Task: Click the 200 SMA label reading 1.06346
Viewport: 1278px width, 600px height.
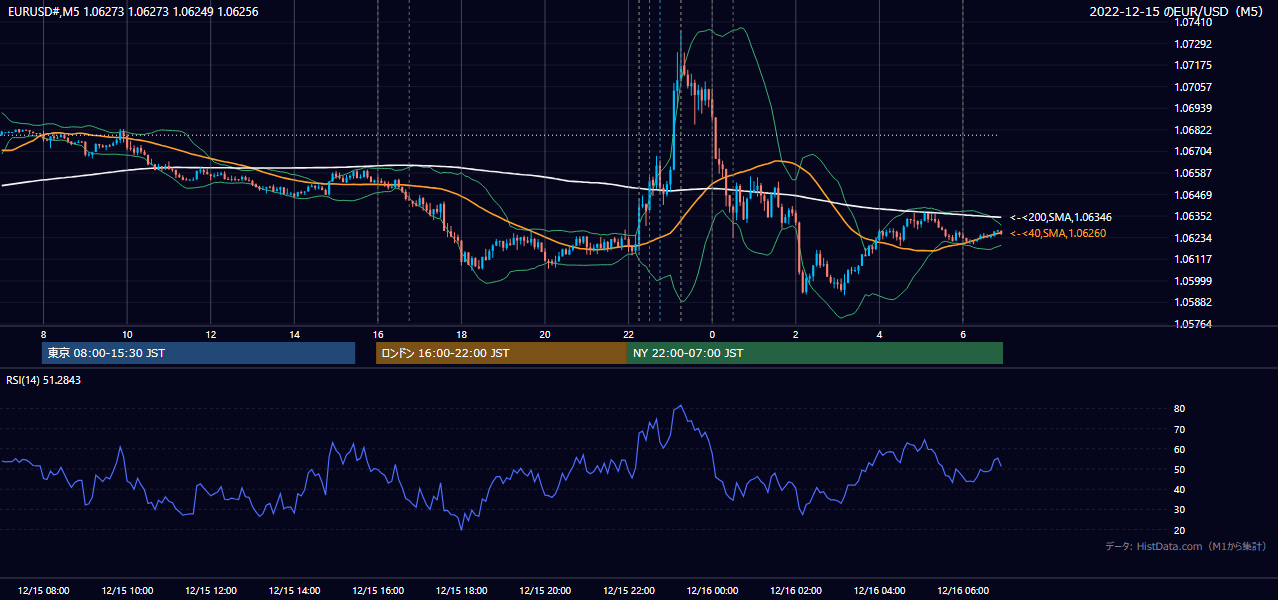Action: [1061, 217]
